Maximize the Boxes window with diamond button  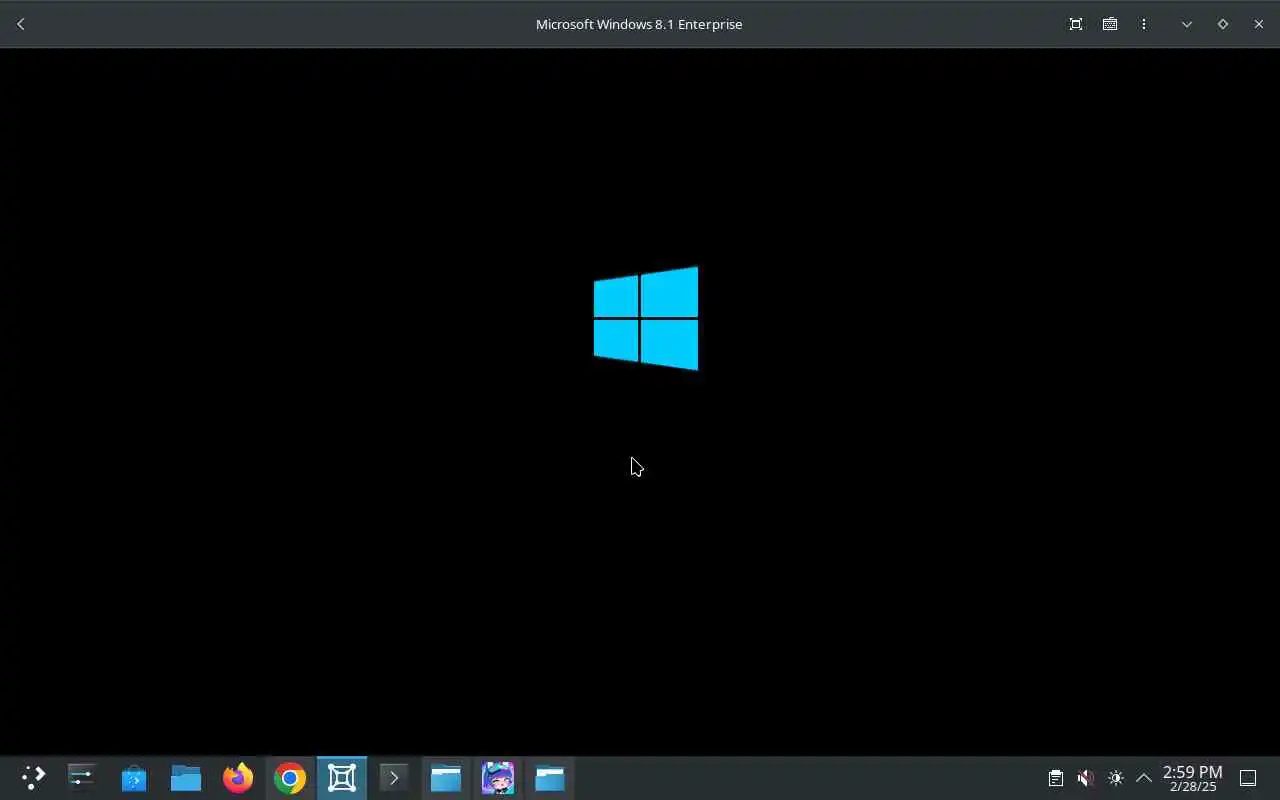point(1223,24)
